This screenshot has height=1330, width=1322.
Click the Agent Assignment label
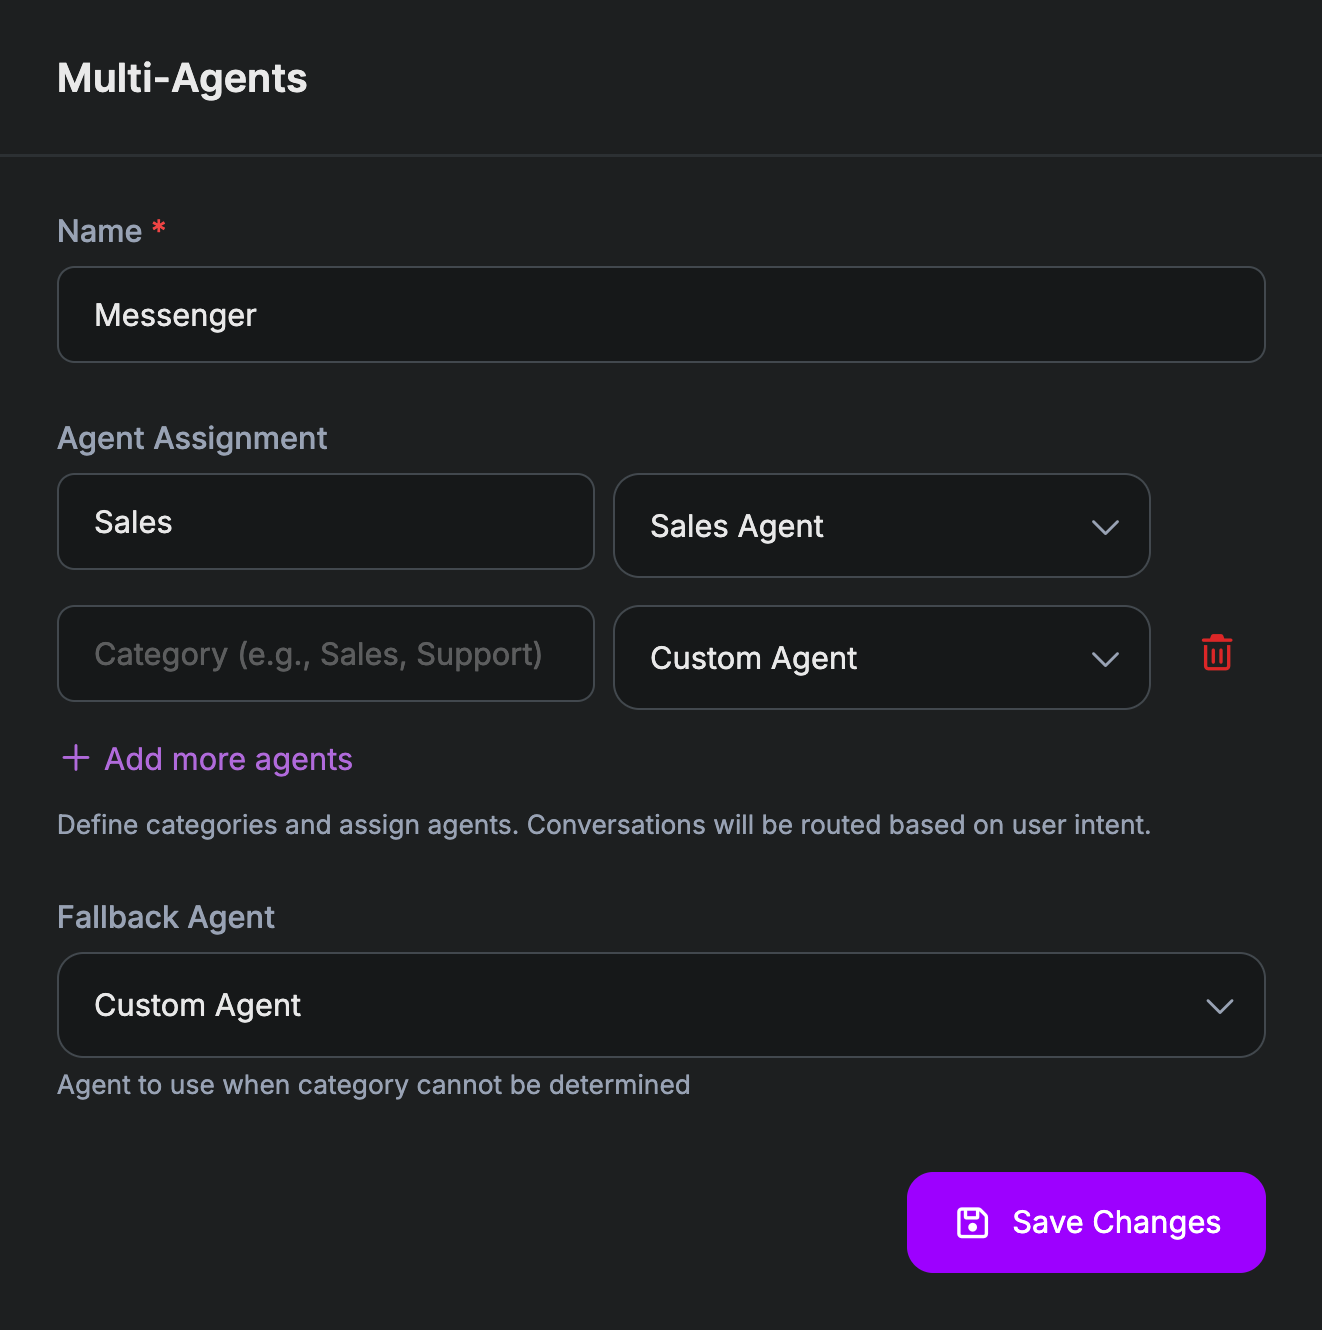[192, 438]
